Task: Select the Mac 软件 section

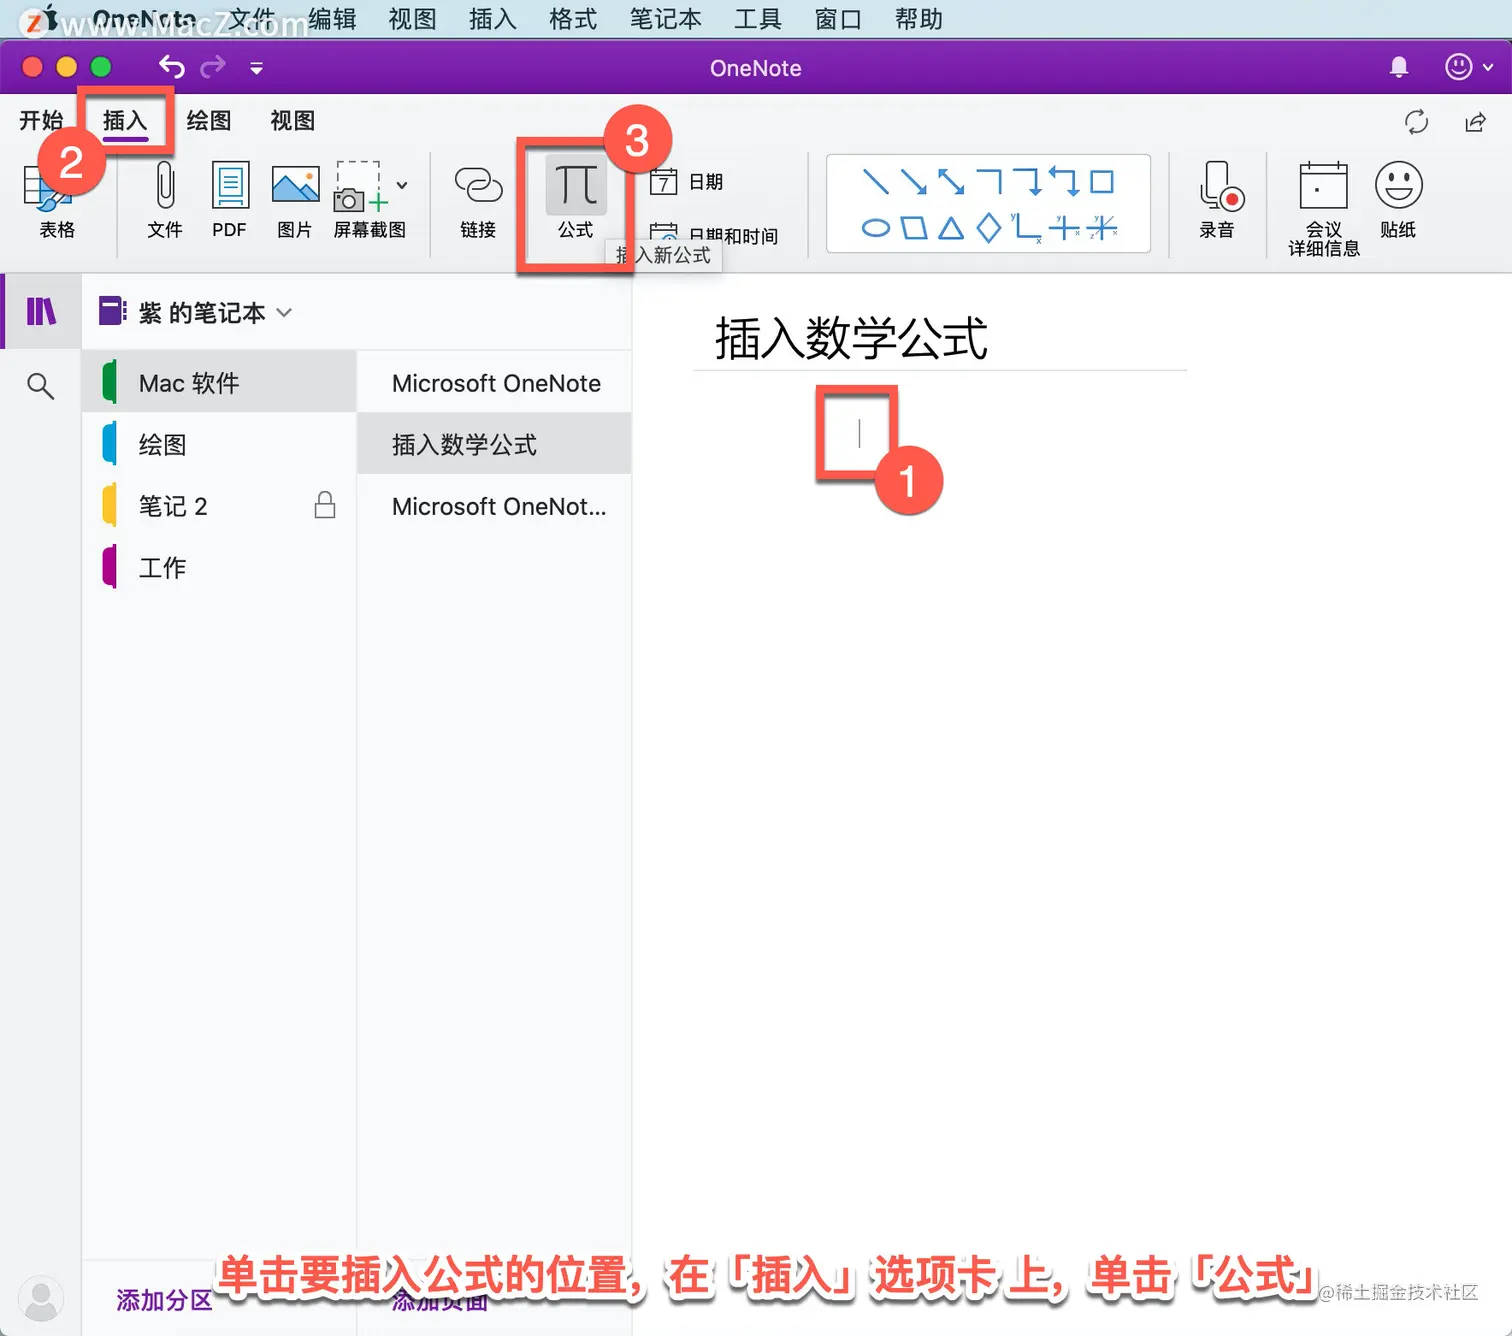Action: tap(219, 383)
